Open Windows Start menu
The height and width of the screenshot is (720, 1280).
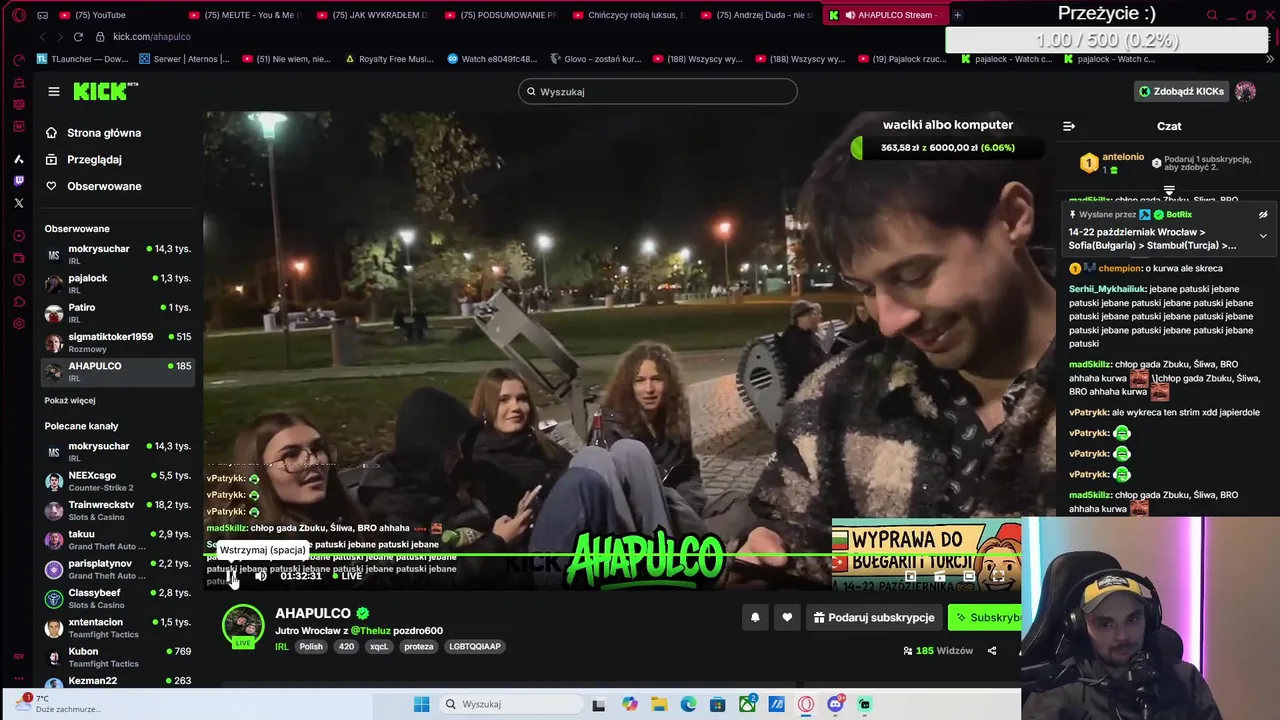[421, 705]
